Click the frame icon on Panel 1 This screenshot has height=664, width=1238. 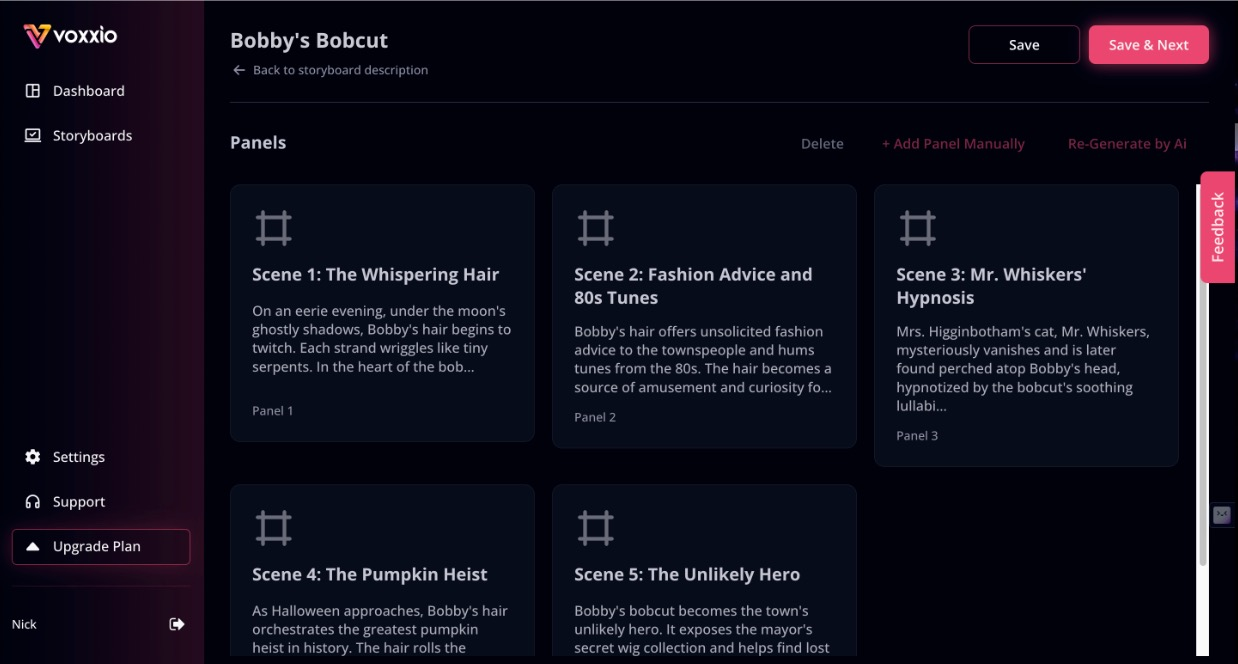[x=274, y=227]
